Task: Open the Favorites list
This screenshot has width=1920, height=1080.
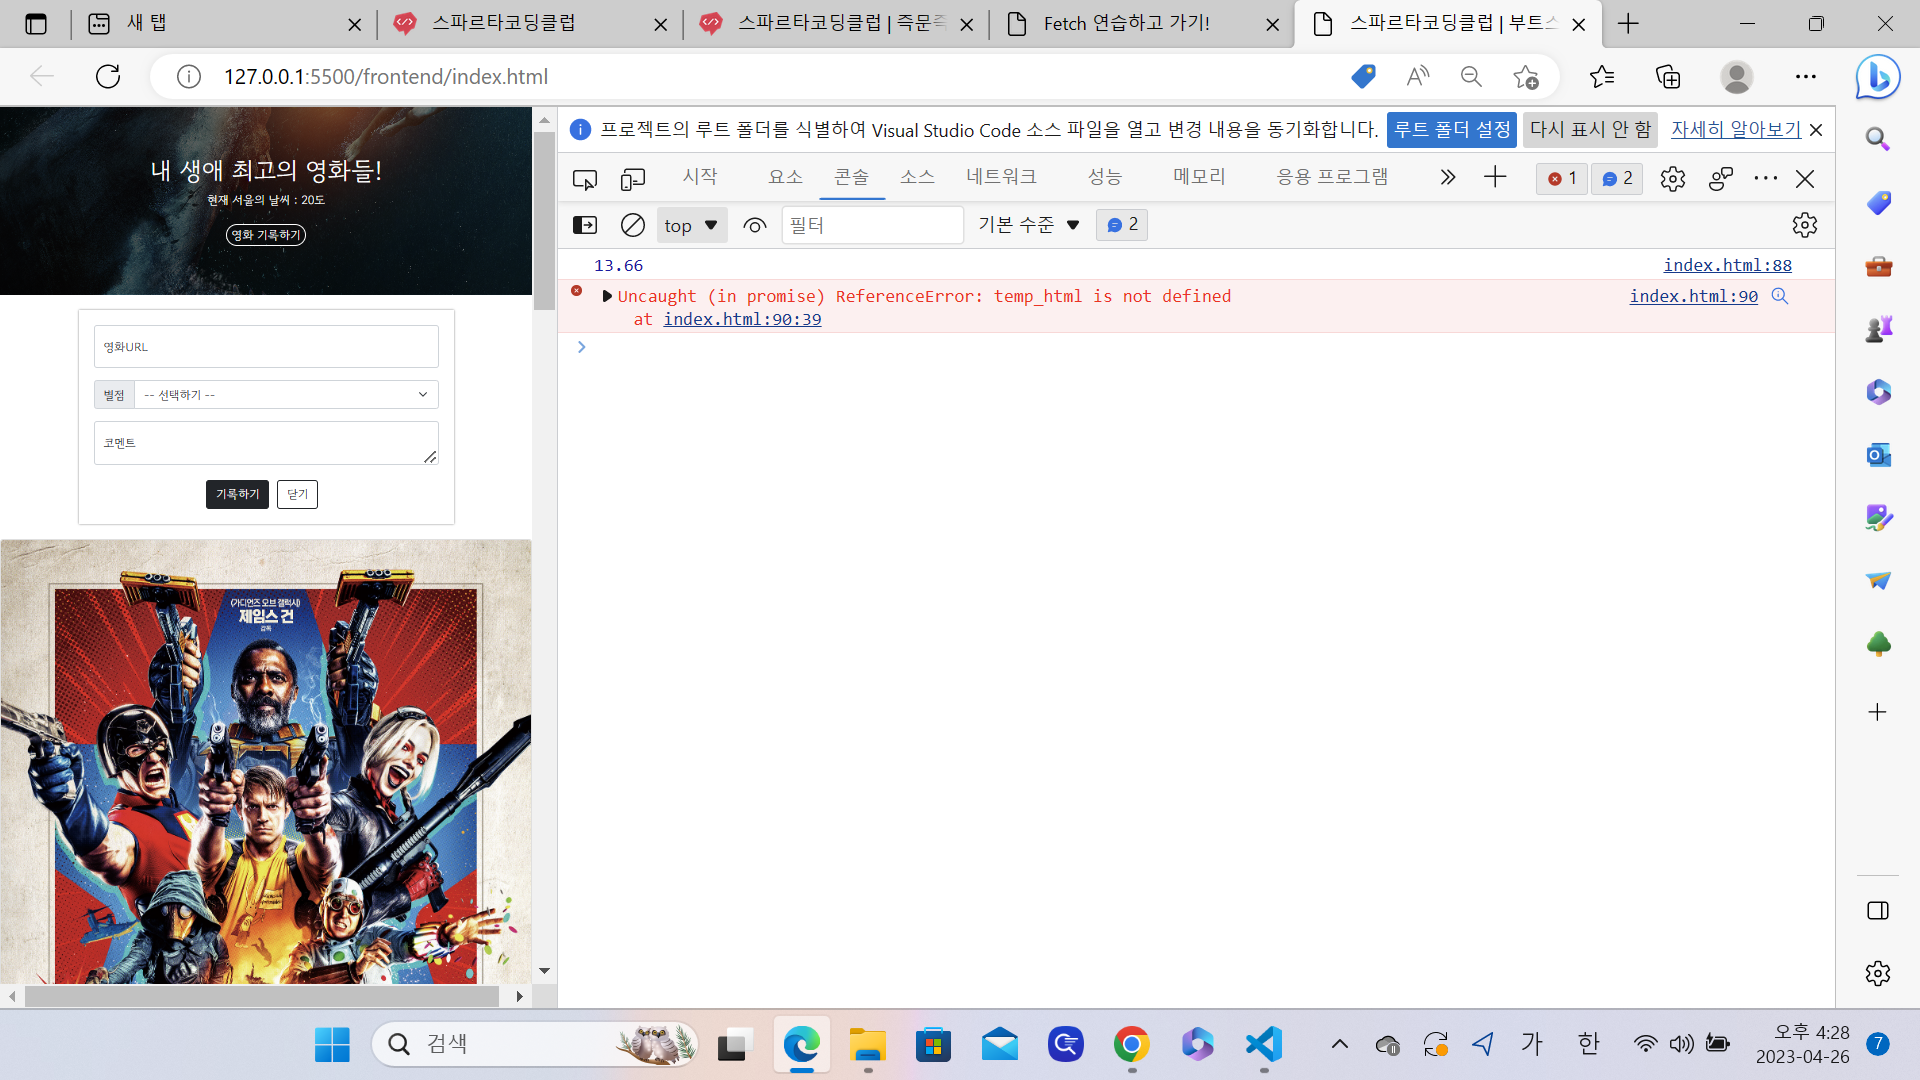Action: pos(1602,76)
